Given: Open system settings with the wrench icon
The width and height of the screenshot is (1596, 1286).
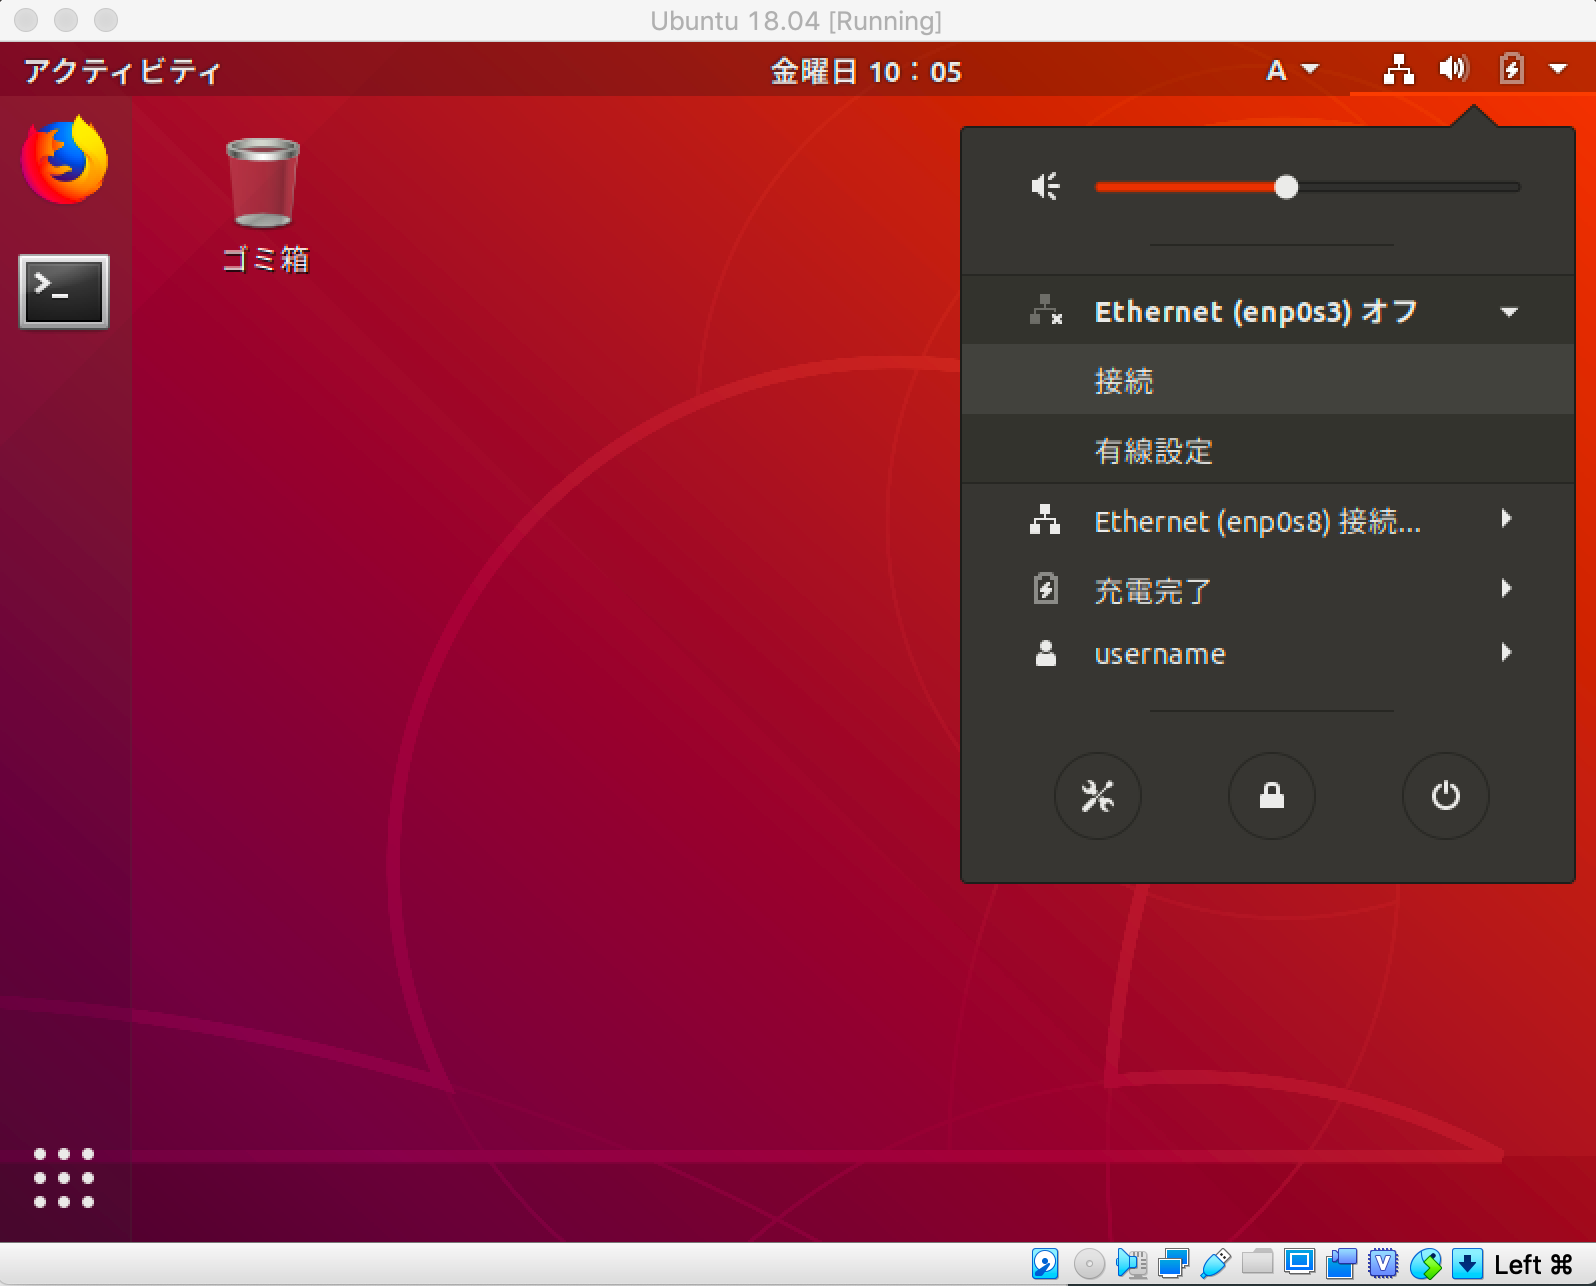Looking at the screenshot, I should click(x=1098, y=796).
